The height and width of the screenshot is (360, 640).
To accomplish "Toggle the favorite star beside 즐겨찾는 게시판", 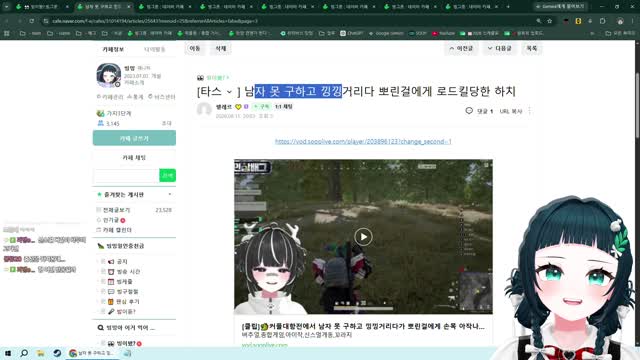I will (99, 195).
